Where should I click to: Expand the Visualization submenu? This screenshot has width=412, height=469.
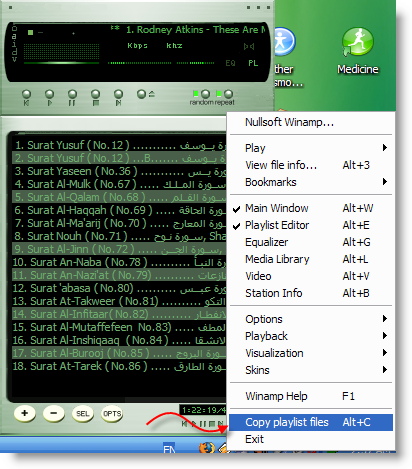click(x=311, y=353)
